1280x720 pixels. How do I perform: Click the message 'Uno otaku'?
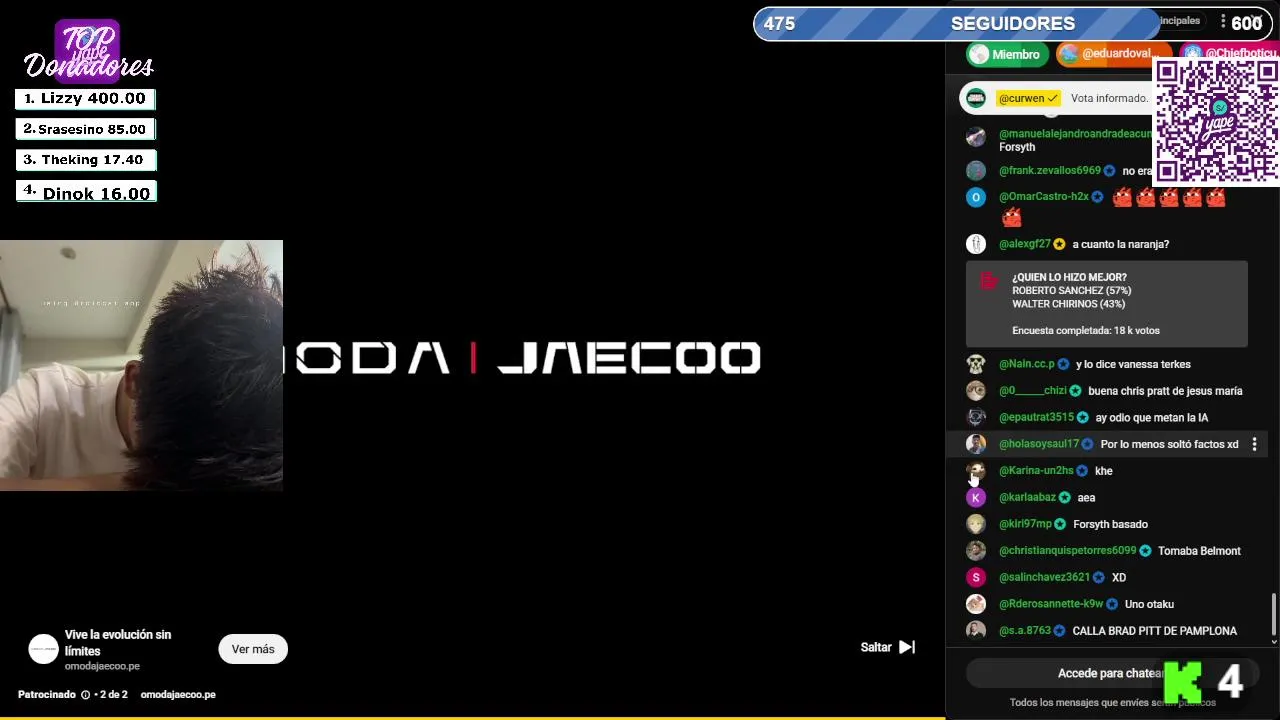(1149, 604)
